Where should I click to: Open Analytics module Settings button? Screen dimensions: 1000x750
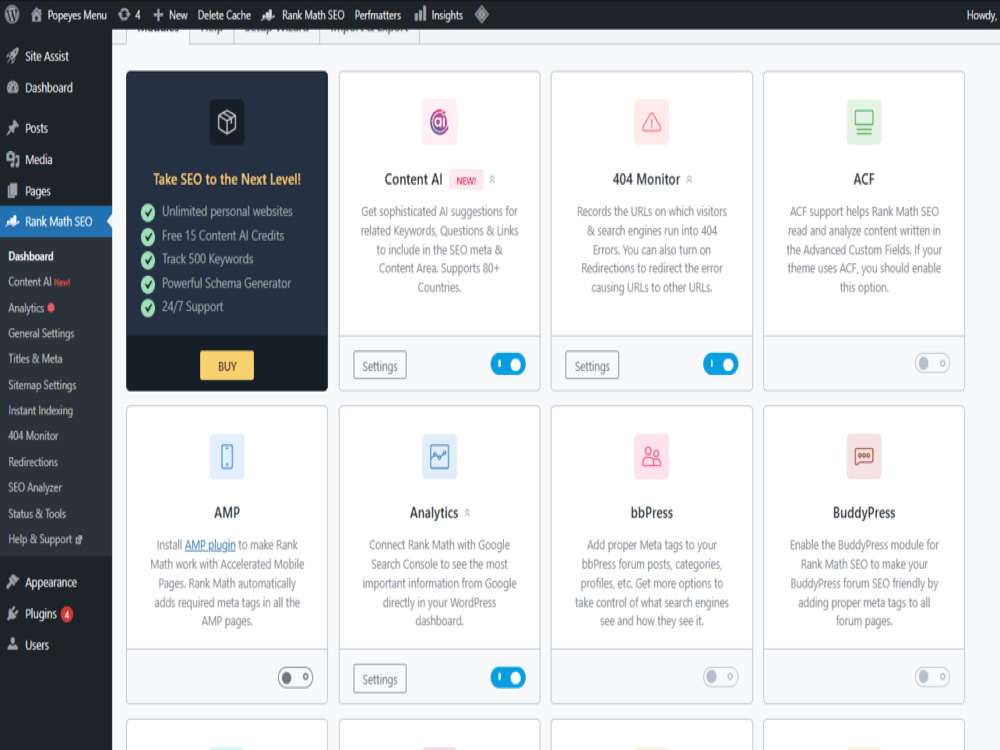pos(379,679)
